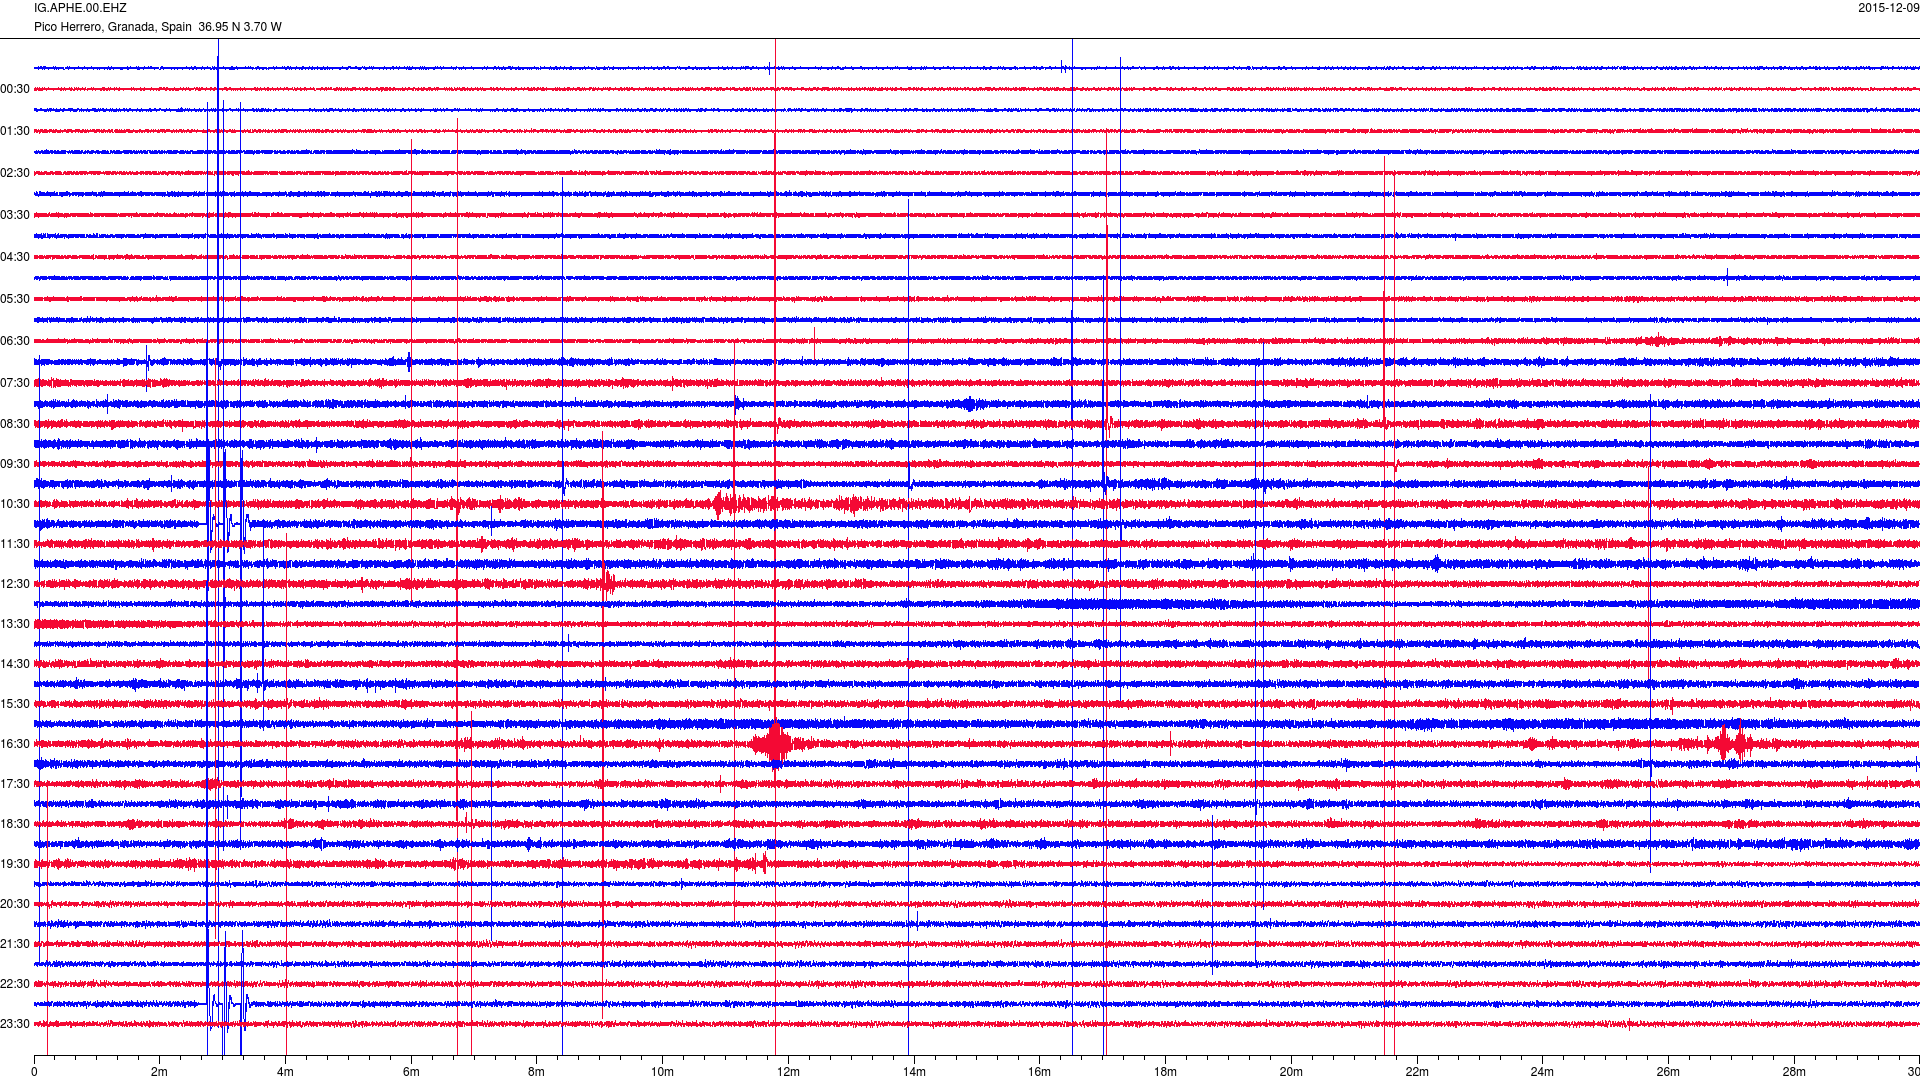This screenshot has height=1080, width=1920.
Task: Click the date 2015-12-09
Action: (x=1888, y=8)
